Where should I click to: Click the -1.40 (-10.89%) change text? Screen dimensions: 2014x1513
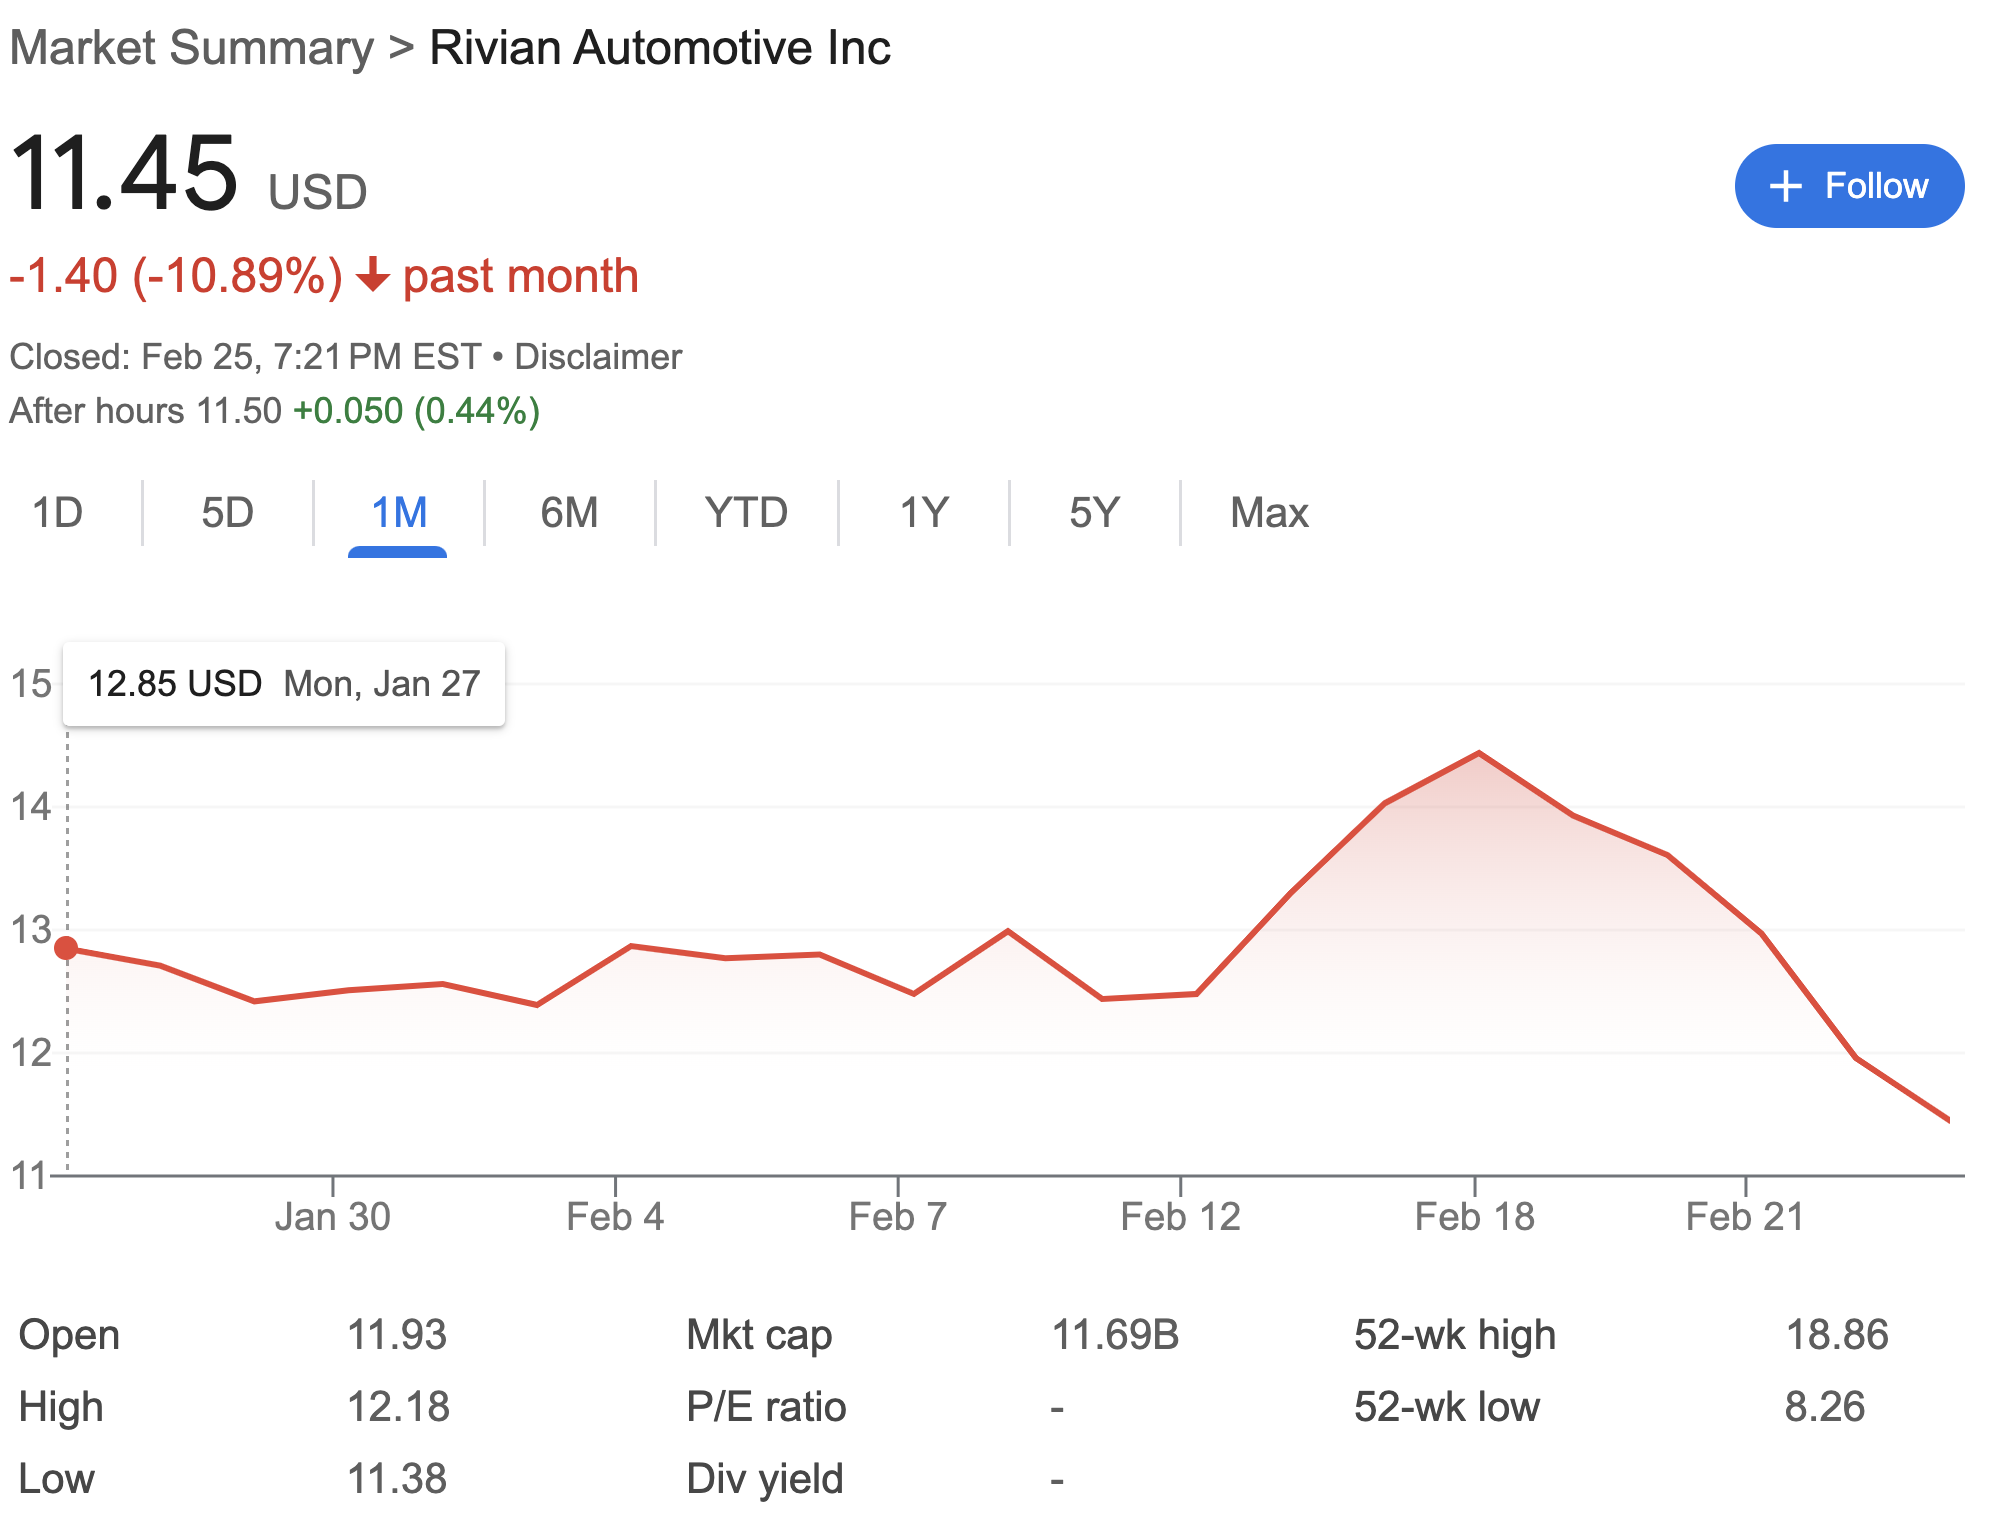pos(176,276)
